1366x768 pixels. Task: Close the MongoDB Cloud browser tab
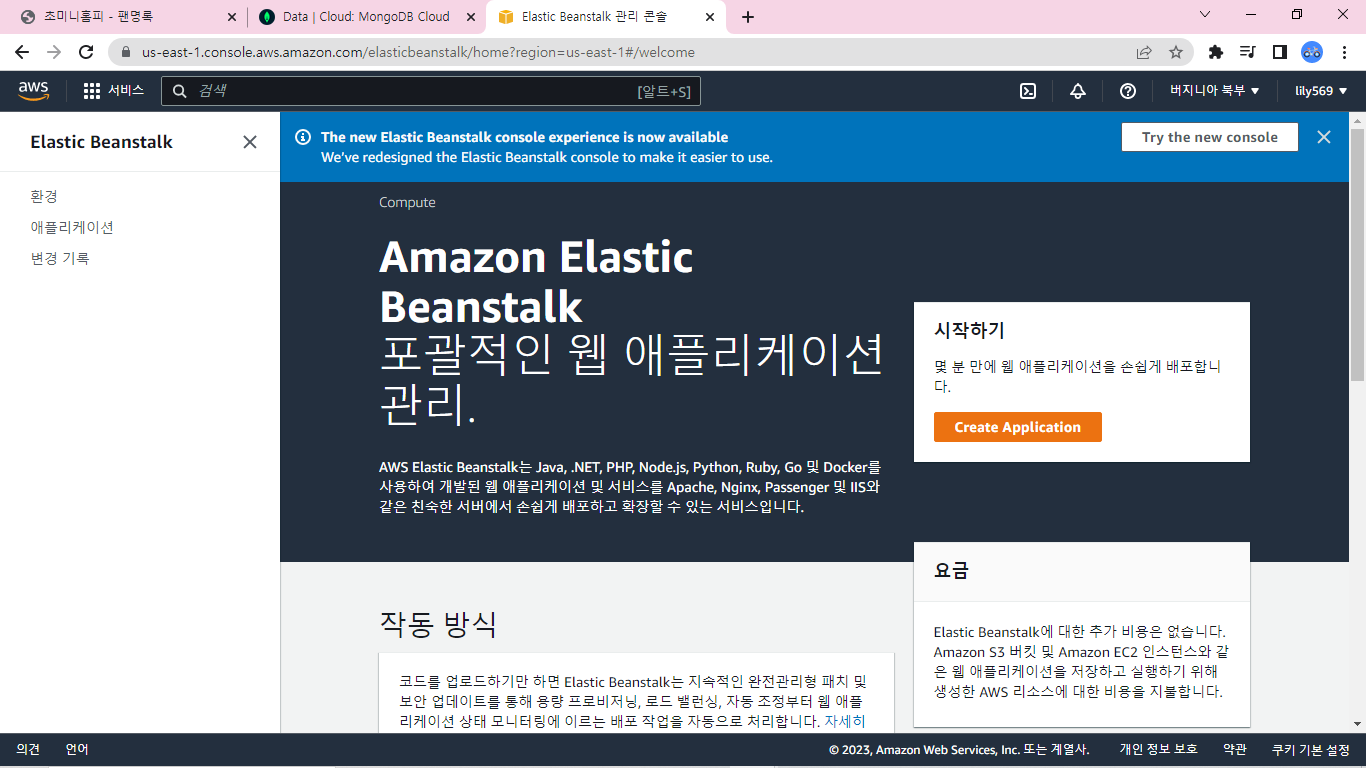[x=472, y=17]
